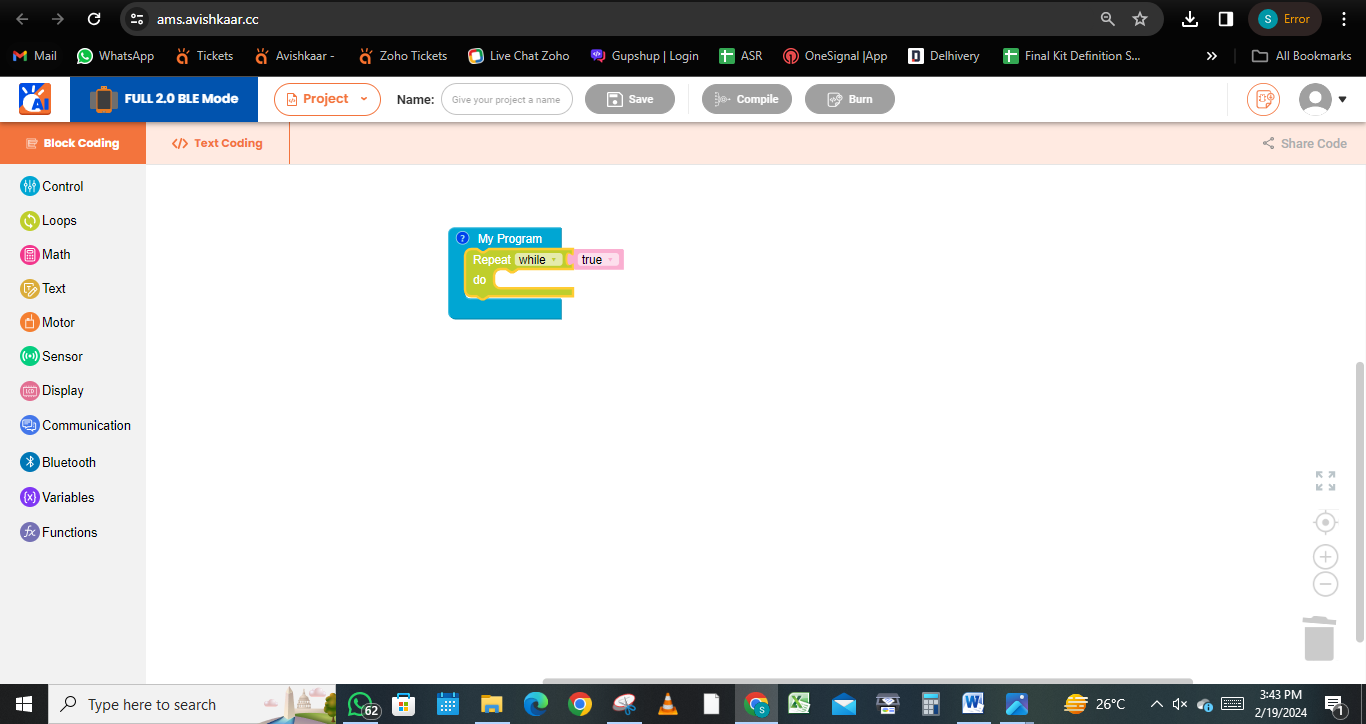
Task: Show more bookmarks with the chevron
Action: click(1212, 56)
